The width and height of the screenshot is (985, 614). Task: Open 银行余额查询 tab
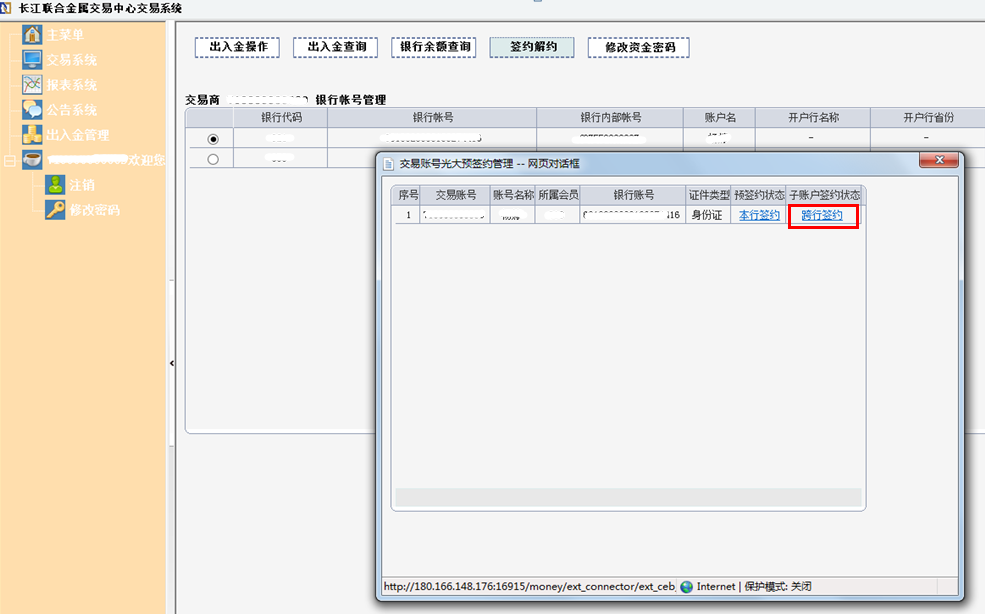click(433, 47)
